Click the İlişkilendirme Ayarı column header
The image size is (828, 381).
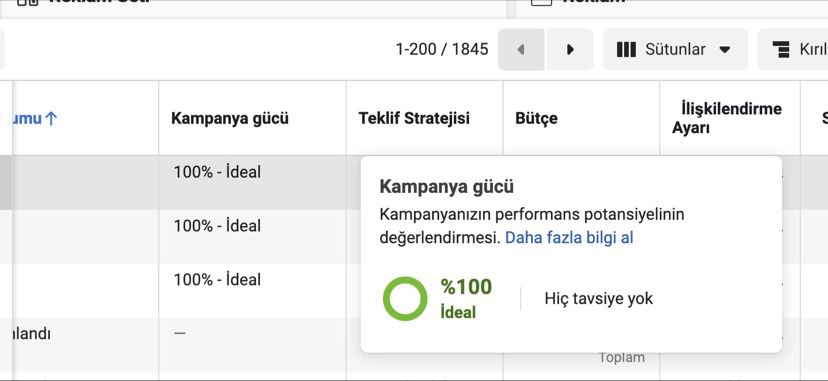pos(727,118)
